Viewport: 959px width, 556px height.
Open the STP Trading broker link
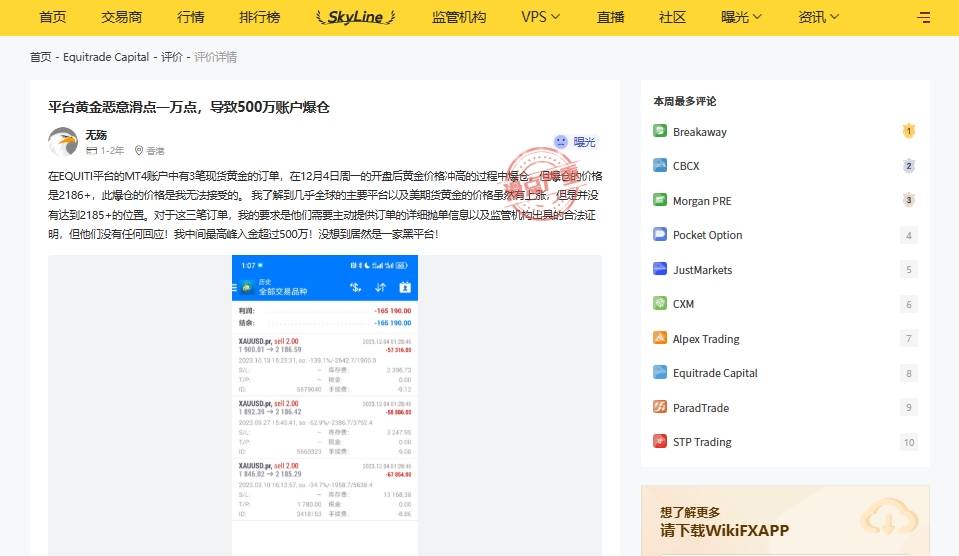(702, 442)
